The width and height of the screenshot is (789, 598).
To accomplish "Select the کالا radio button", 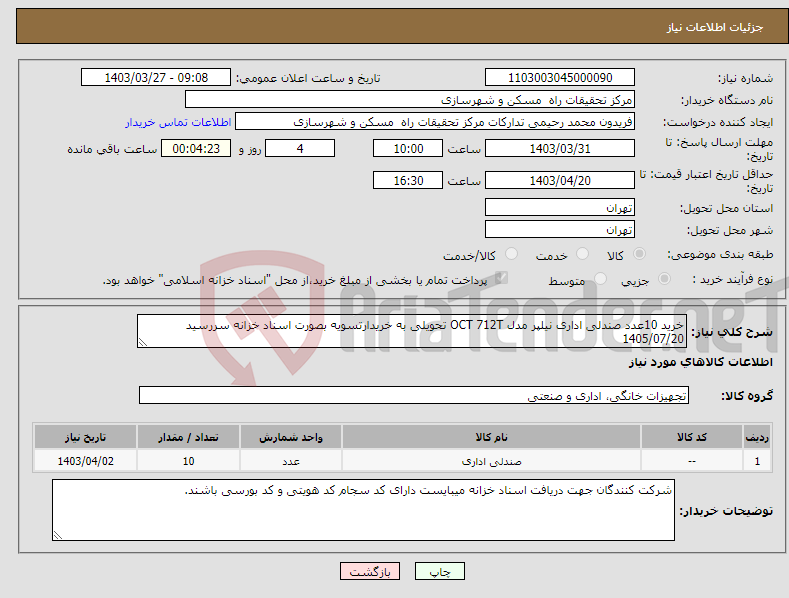I will [x=639, y=254].
